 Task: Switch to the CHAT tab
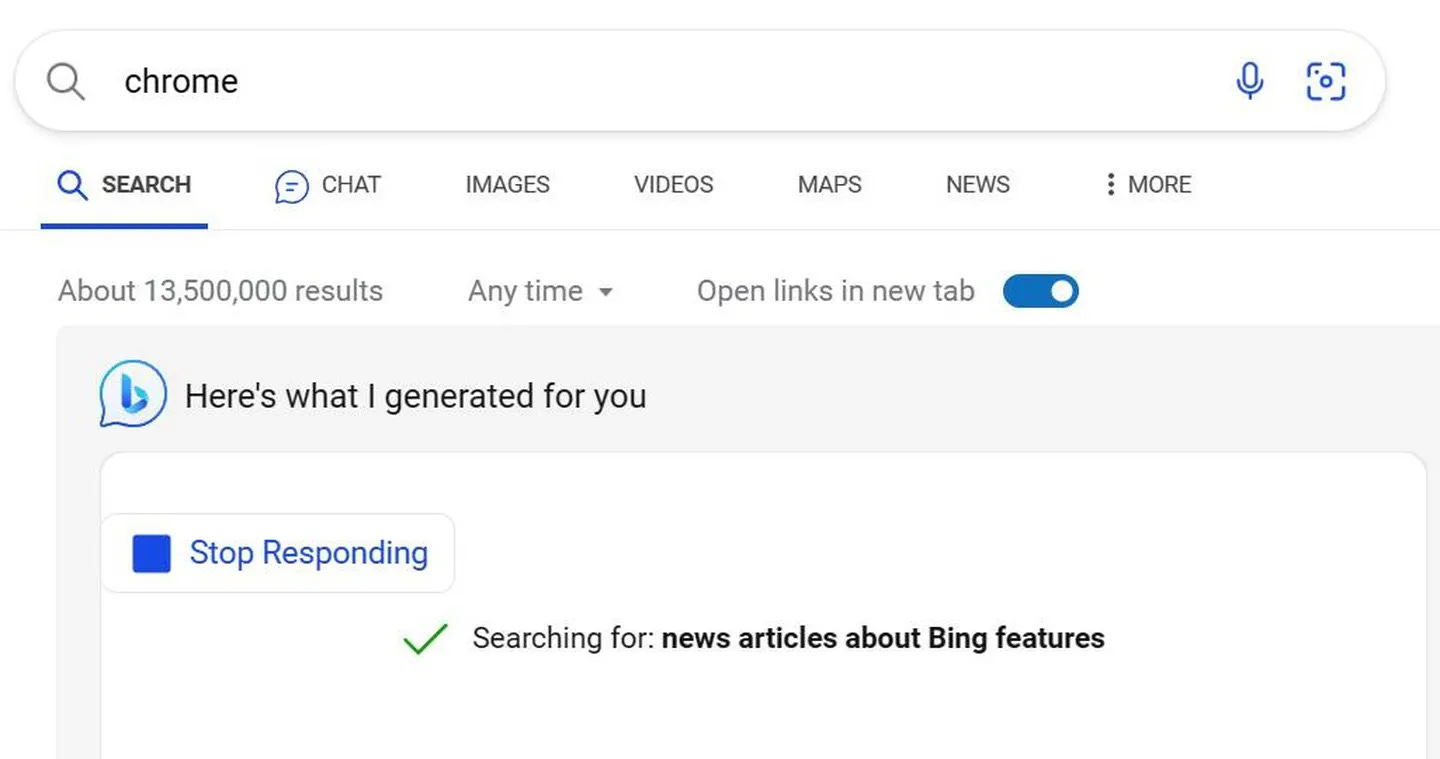coord(328,185)
